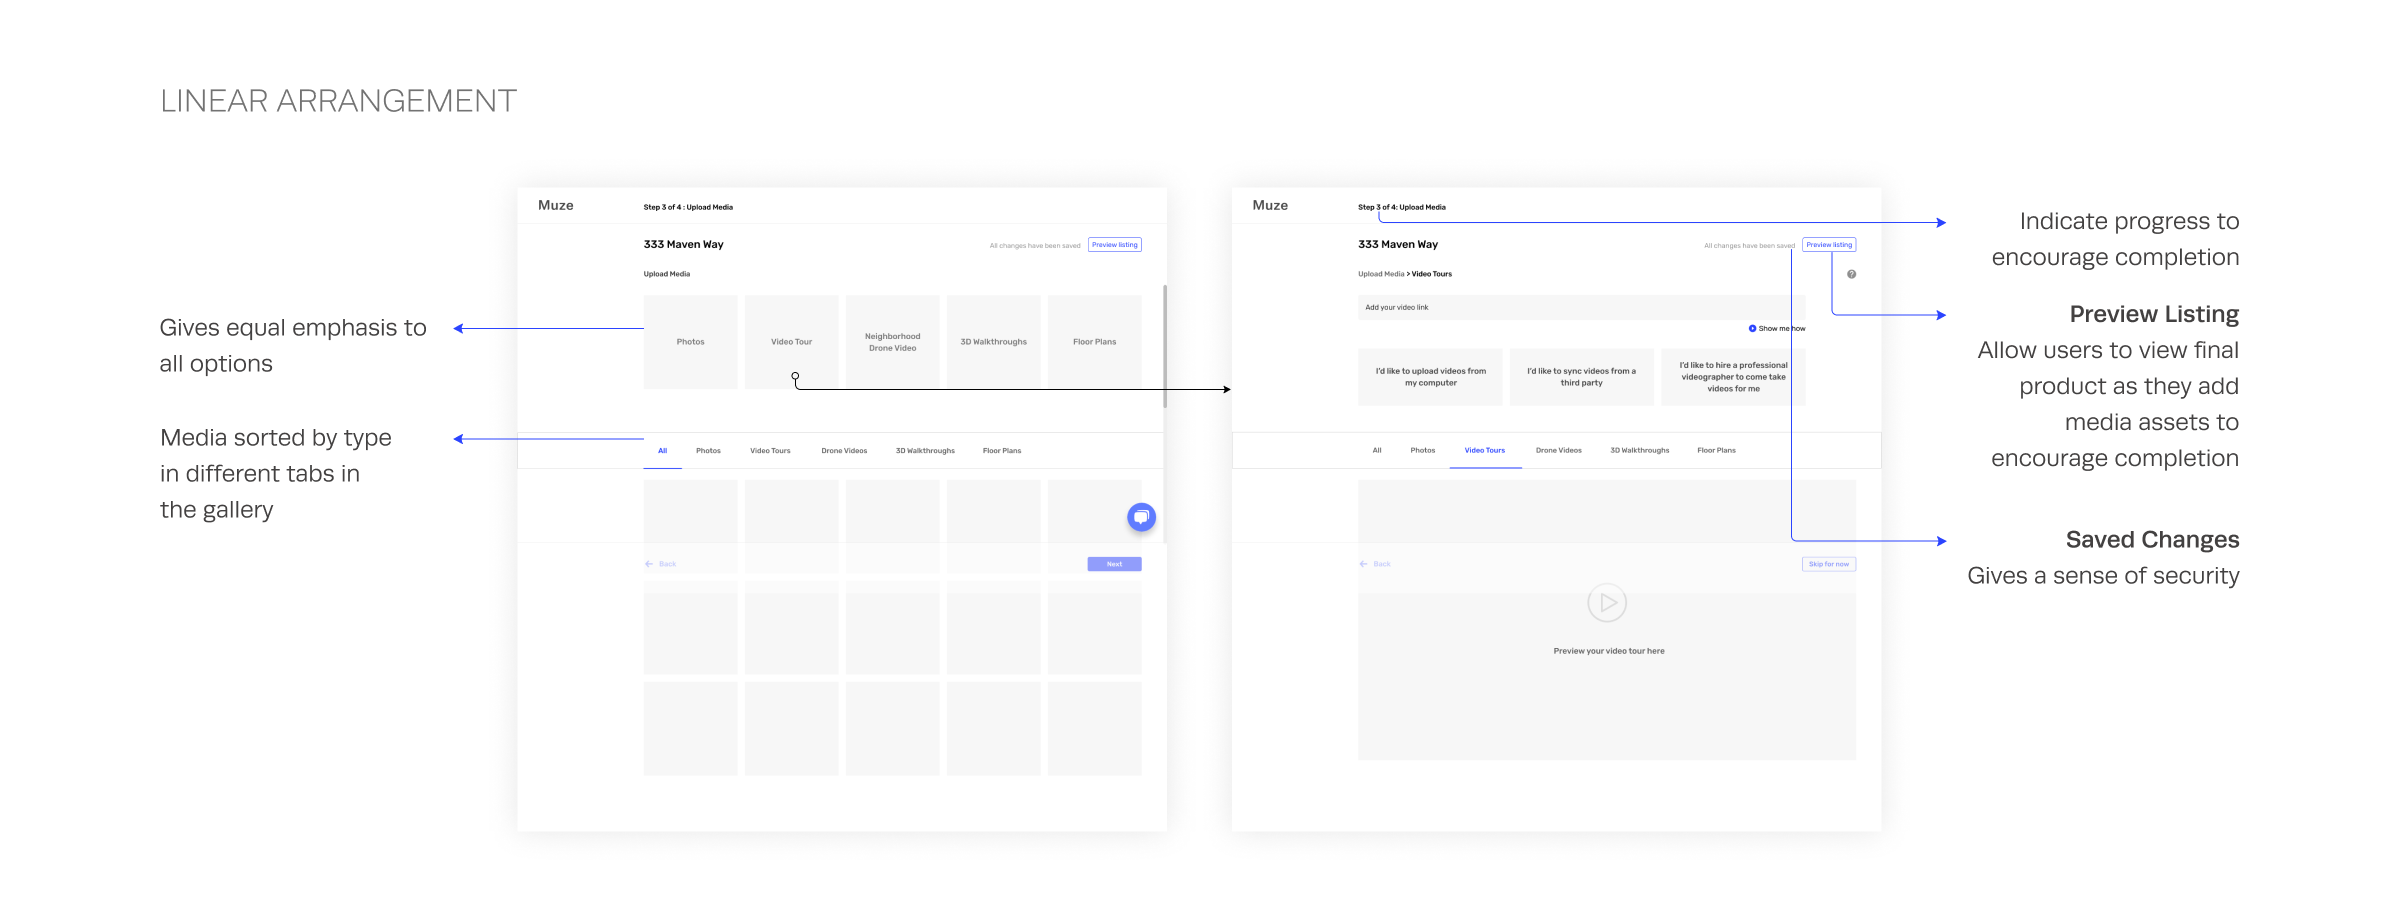Select the Photos upload card
Viewport: 2400px width, 912px height.
tap(690, 342)
